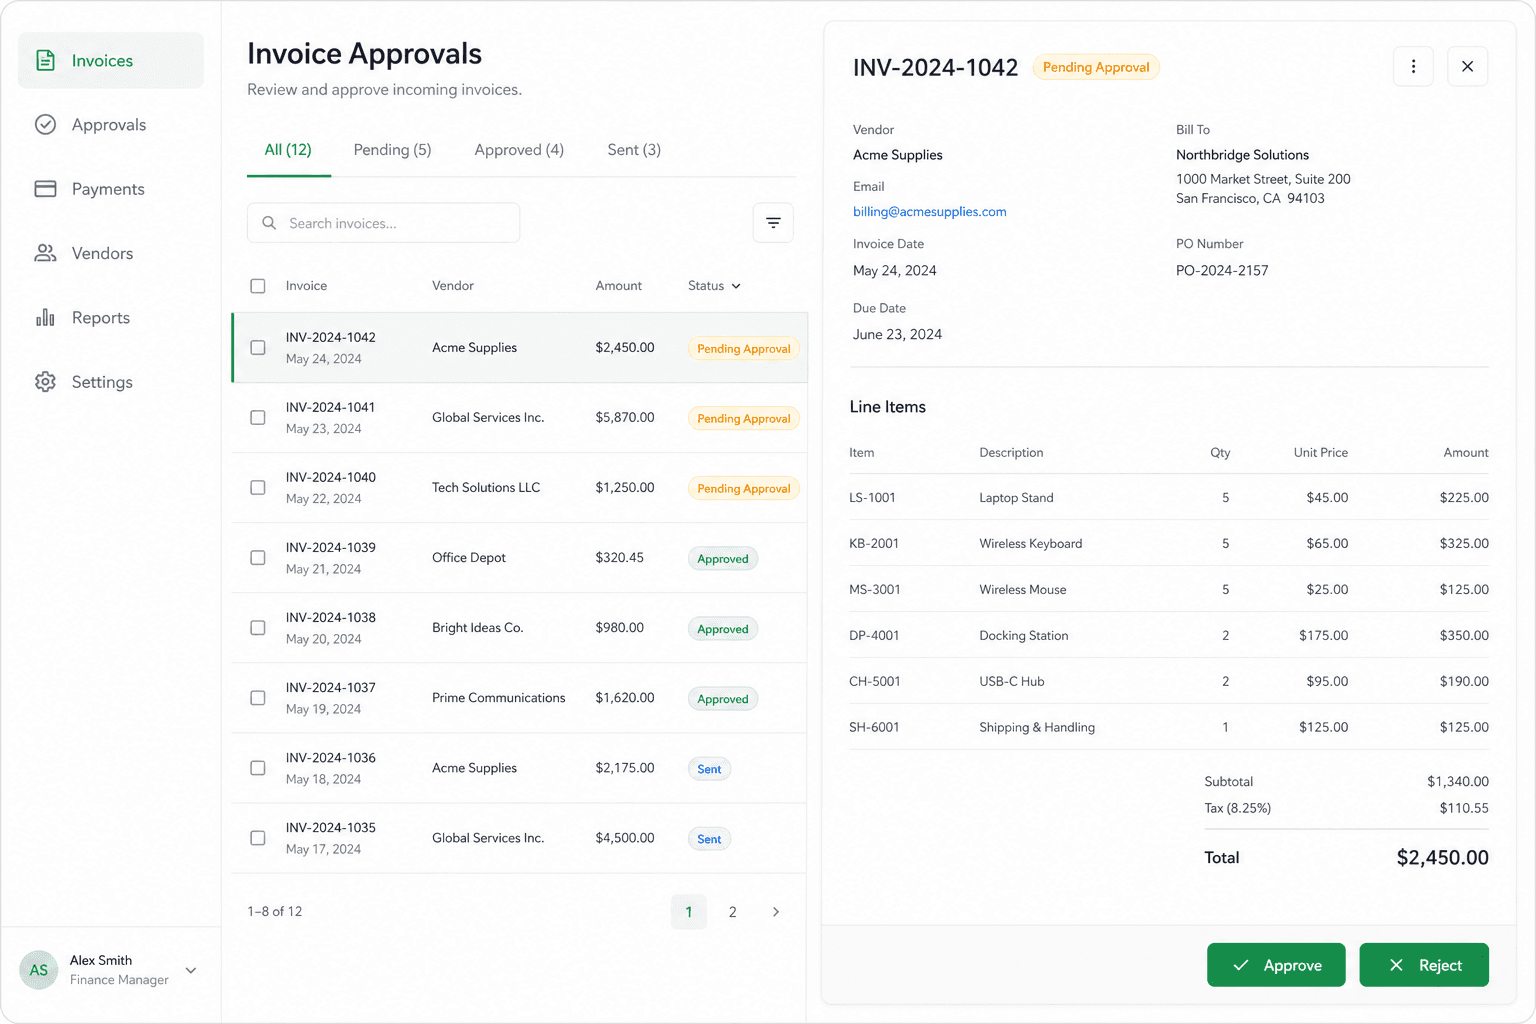The height and width of the screenshot is (1024, 1536).
Task: Toggle the select-all invoices checkbox
Action: click(258, 286)
